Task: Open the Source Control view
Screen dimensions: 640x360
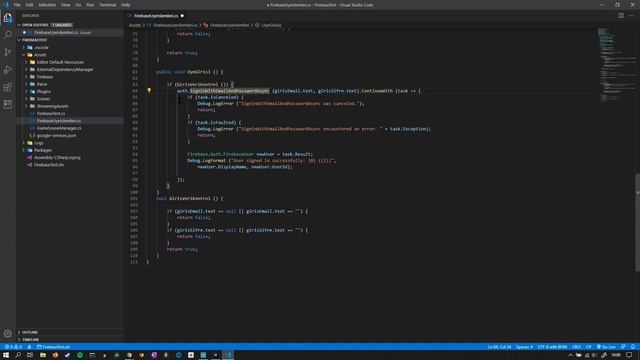Action: click(8, 52)
